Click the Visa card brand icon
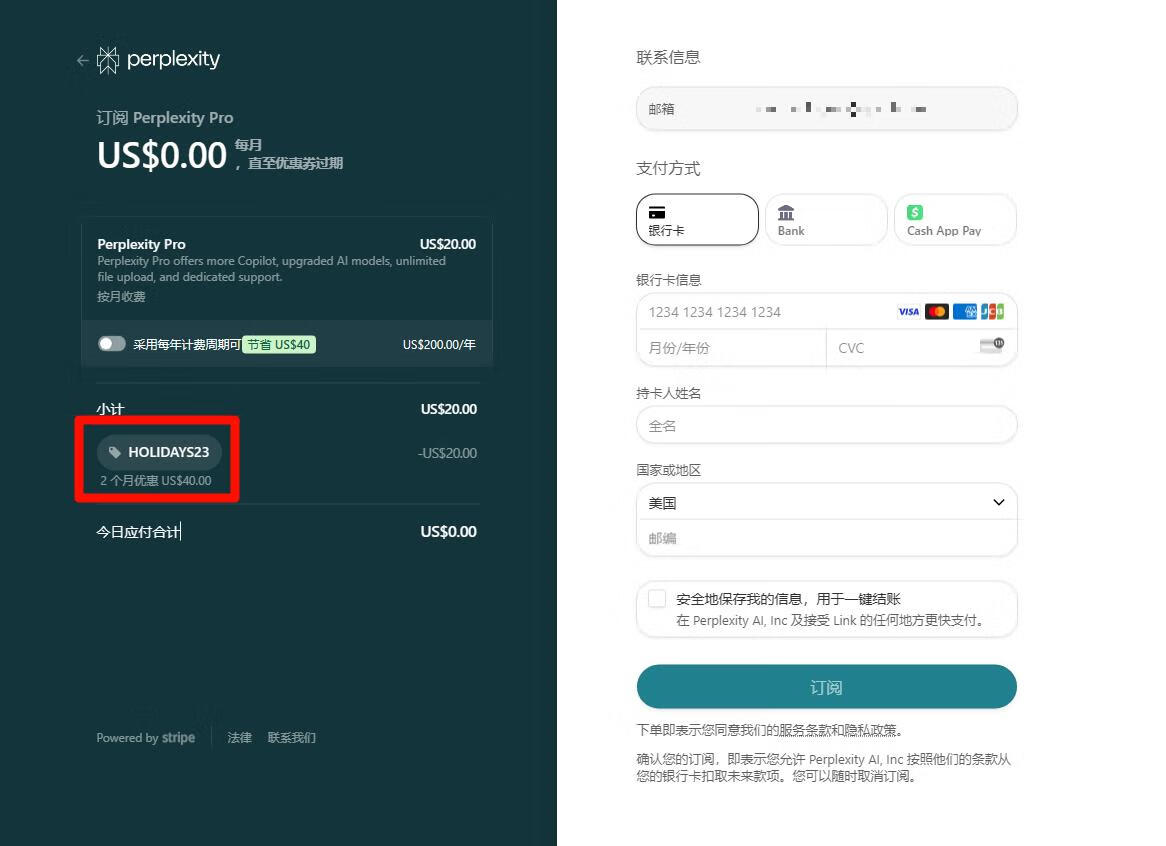Image resolution: width=1166 pixels, height=846 pixels. [909, 311]
